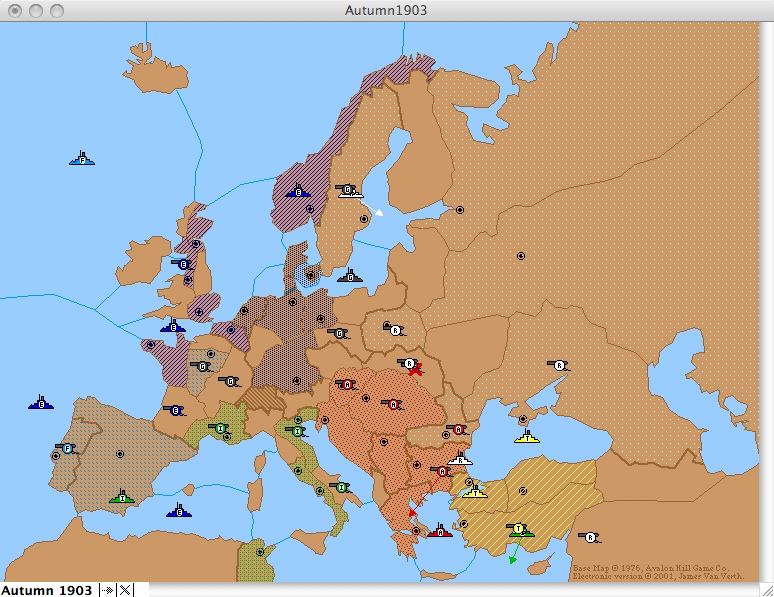774x597 pixels.
Task: Click the Serbia supply center dot
Action: pyautogui.click(x=384, y=442)
